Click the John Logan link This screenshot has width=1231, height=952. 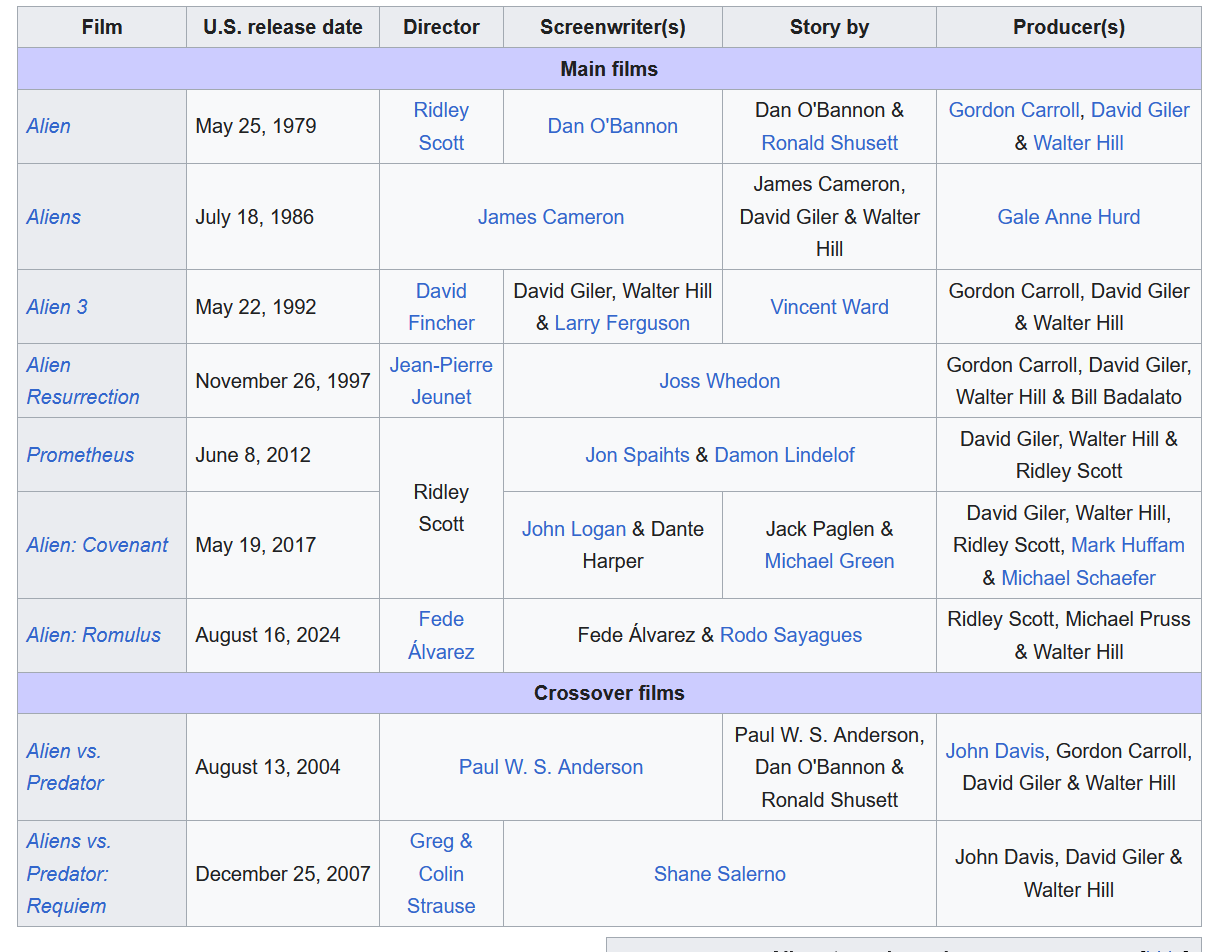[x=574, y=529]
